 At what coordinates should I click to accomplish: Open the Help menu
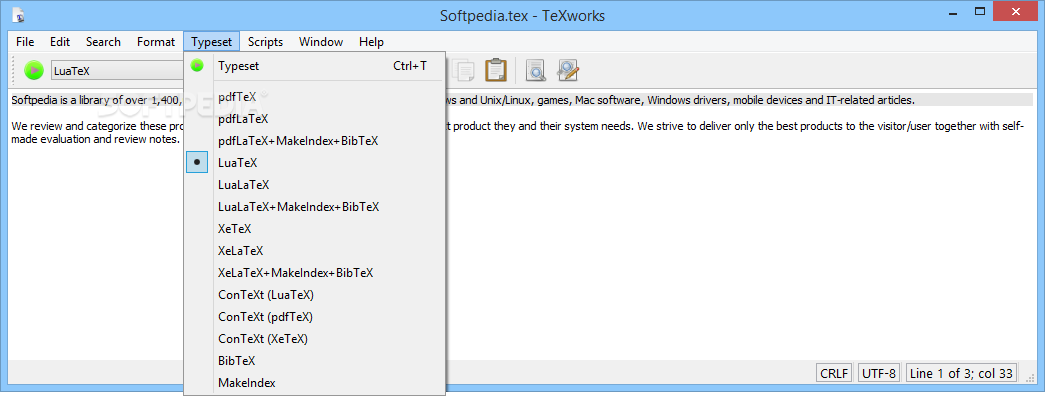point(371,42)
